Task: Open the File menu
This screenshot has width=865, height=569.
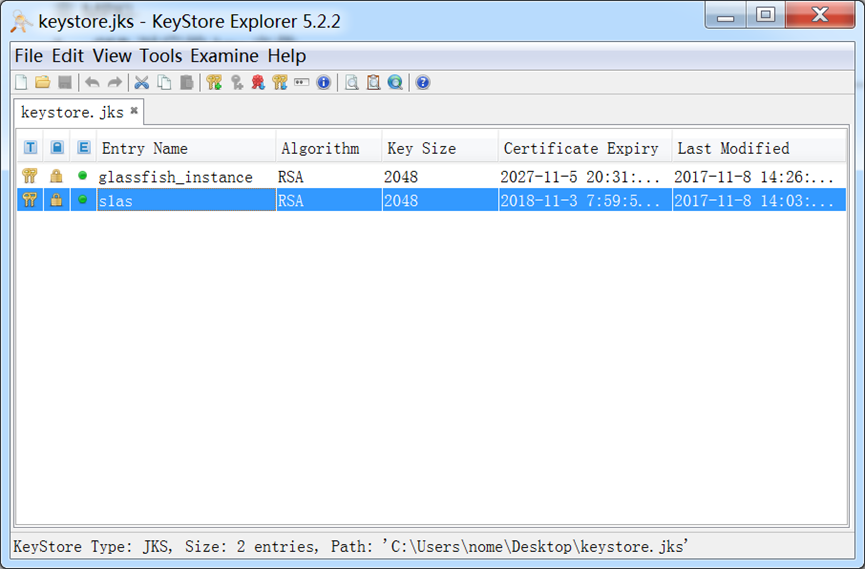Action: (29, 56)
